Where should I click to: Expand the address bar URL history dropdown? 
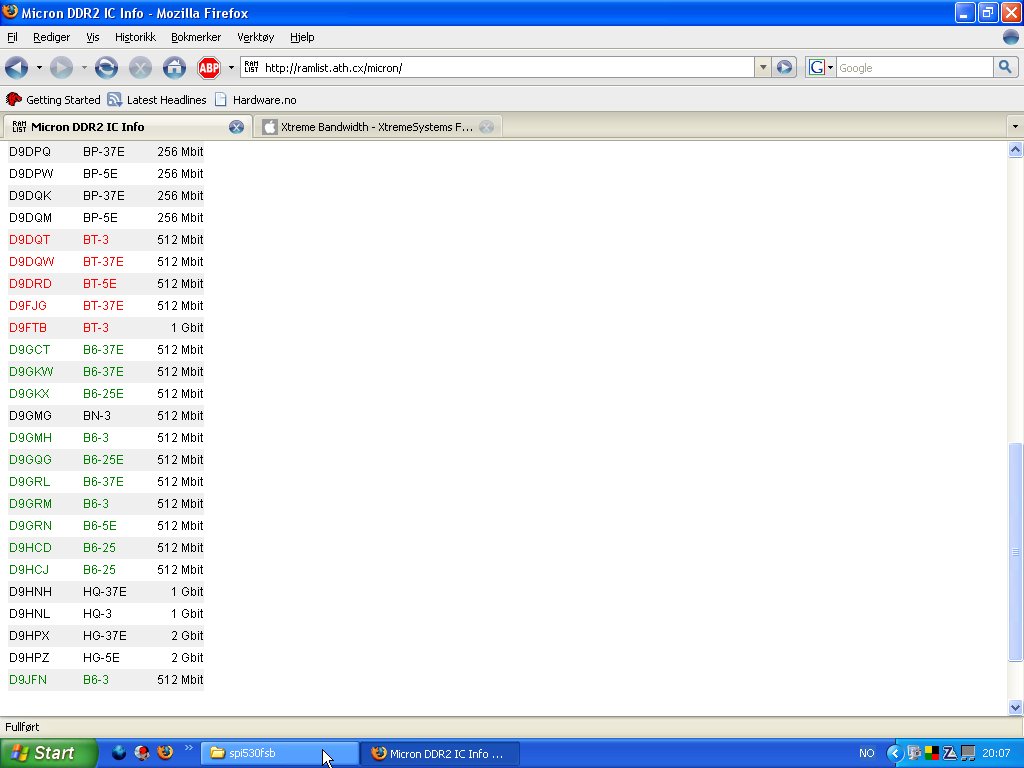(762, 67)
